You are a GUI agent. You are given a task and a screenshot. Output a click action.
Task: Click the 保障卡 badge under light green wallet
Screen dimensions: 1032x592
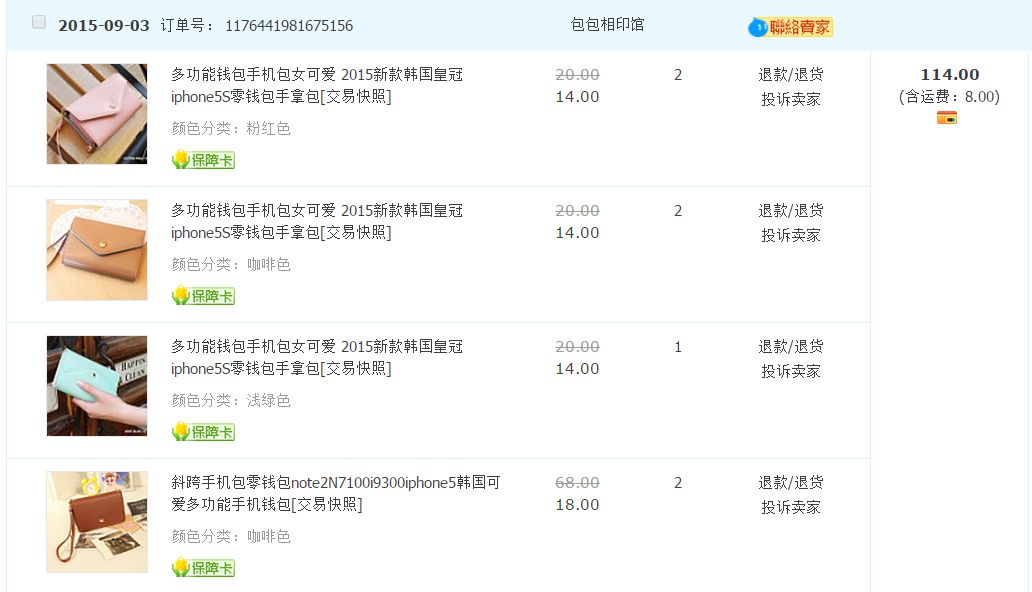(203, 432)
